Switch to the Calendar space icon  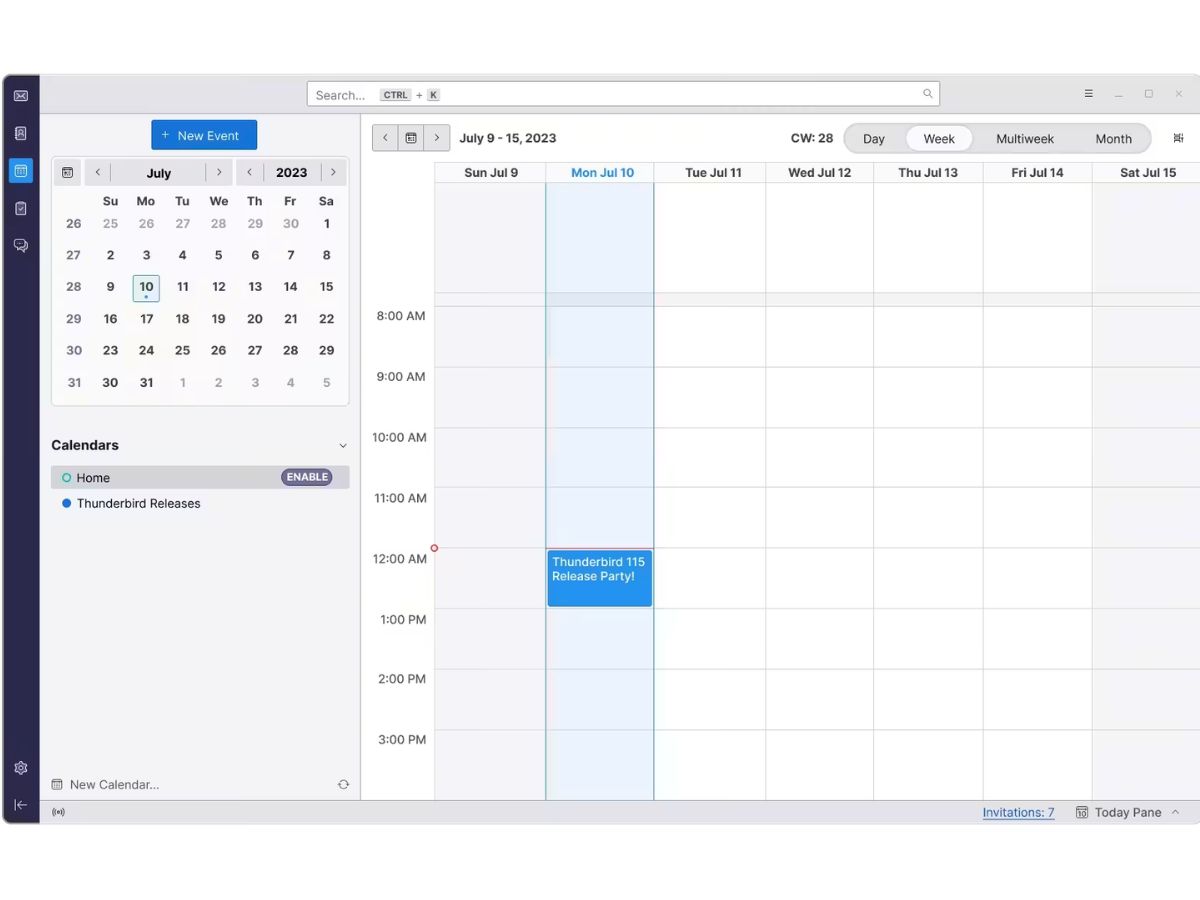[21, 171]
